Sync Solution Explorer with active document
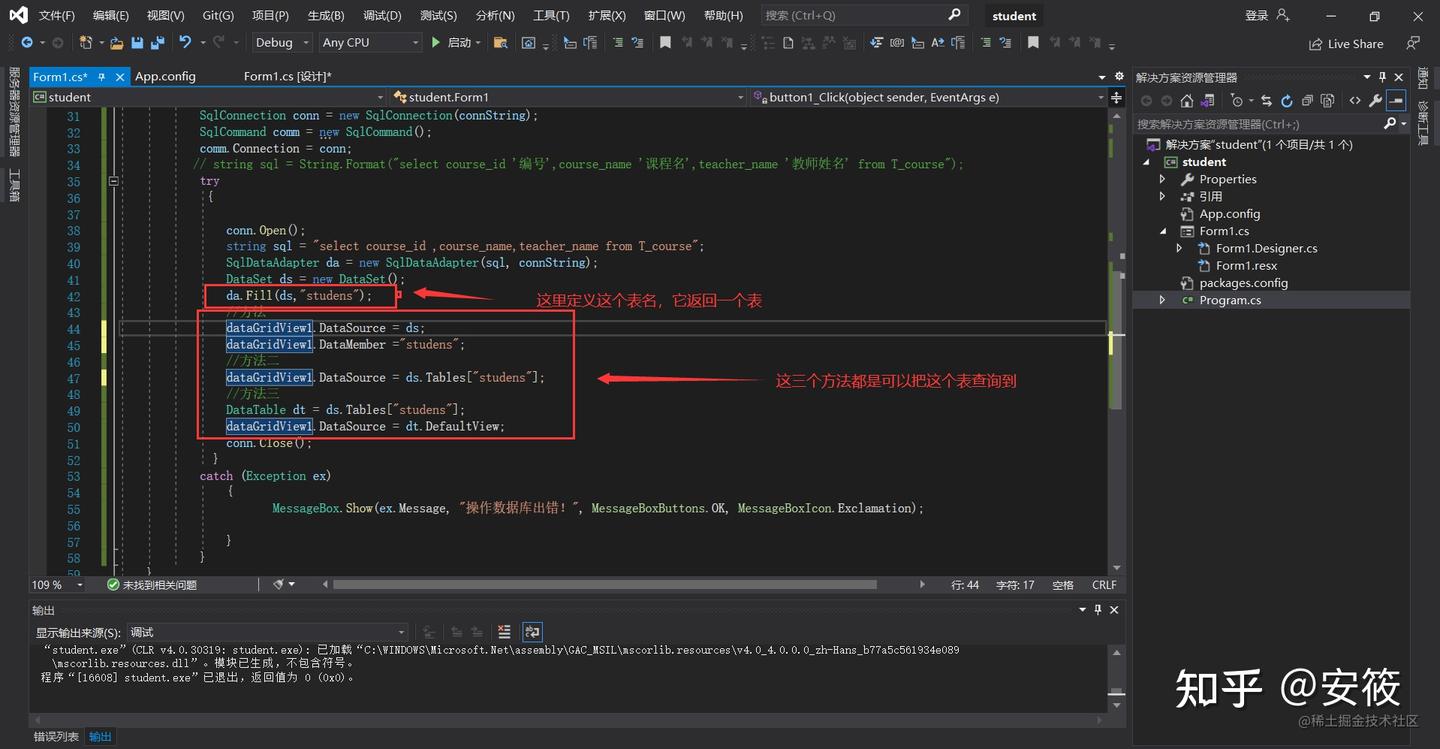The width and height of the screenshot is (1440, 749). pos(1267,101)
